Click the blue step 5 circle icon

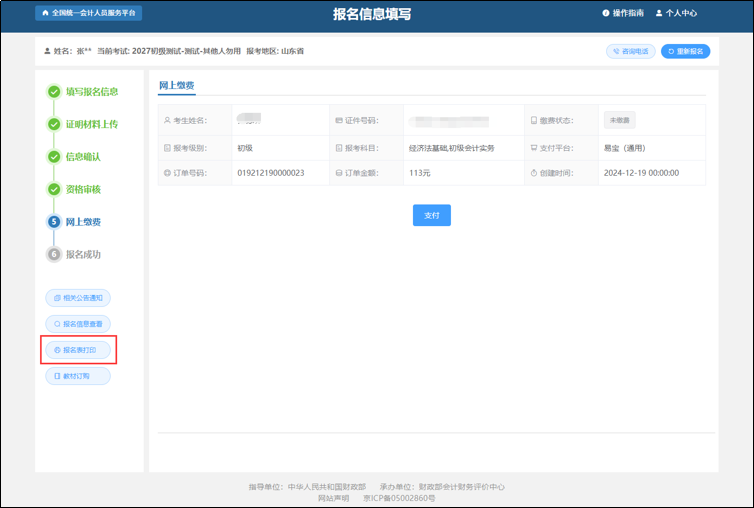pos(54,222)
